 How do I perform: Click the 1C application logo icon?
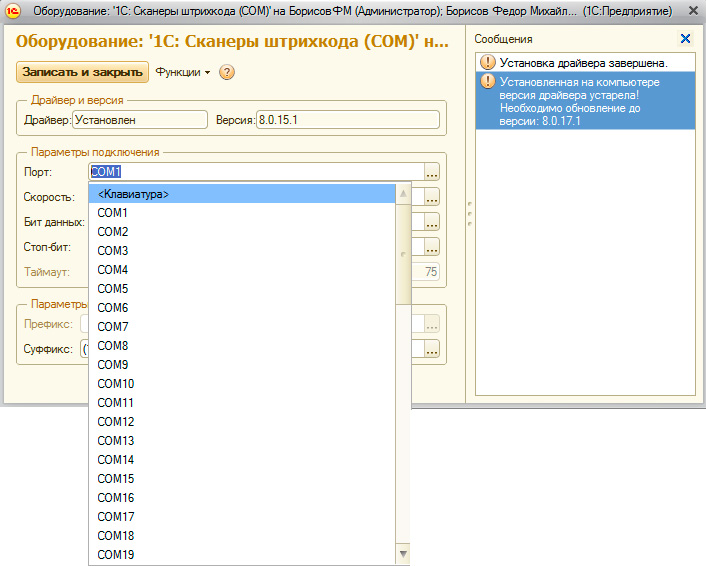13,10
